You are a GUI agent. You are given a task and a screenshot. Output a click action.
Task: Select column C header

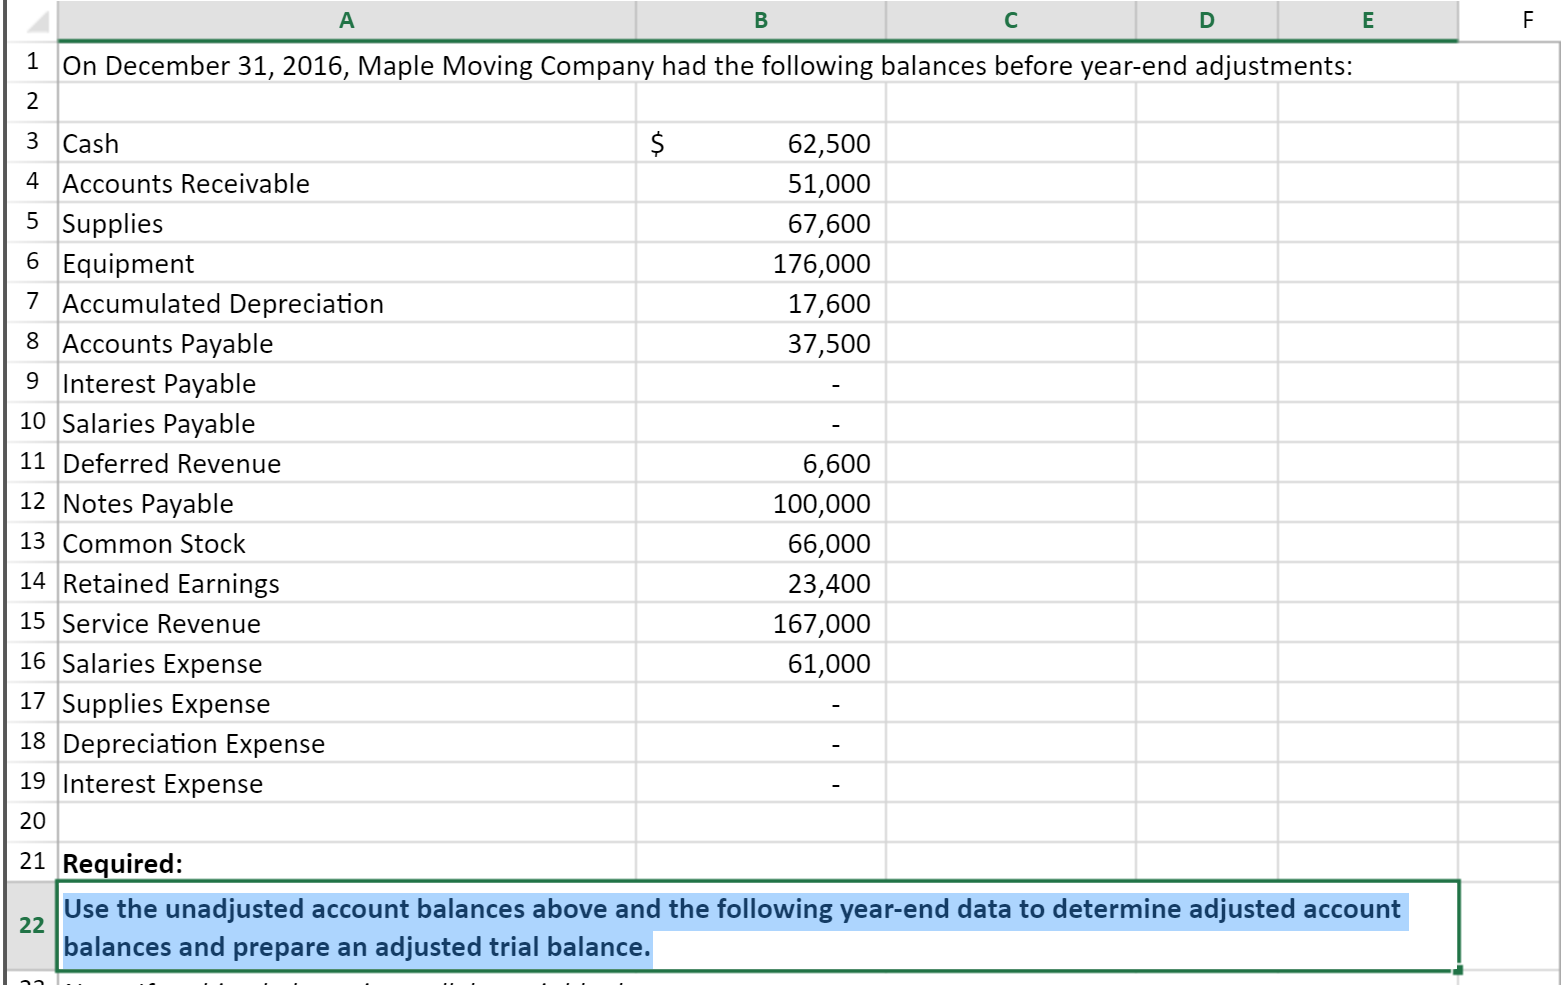1011,20
